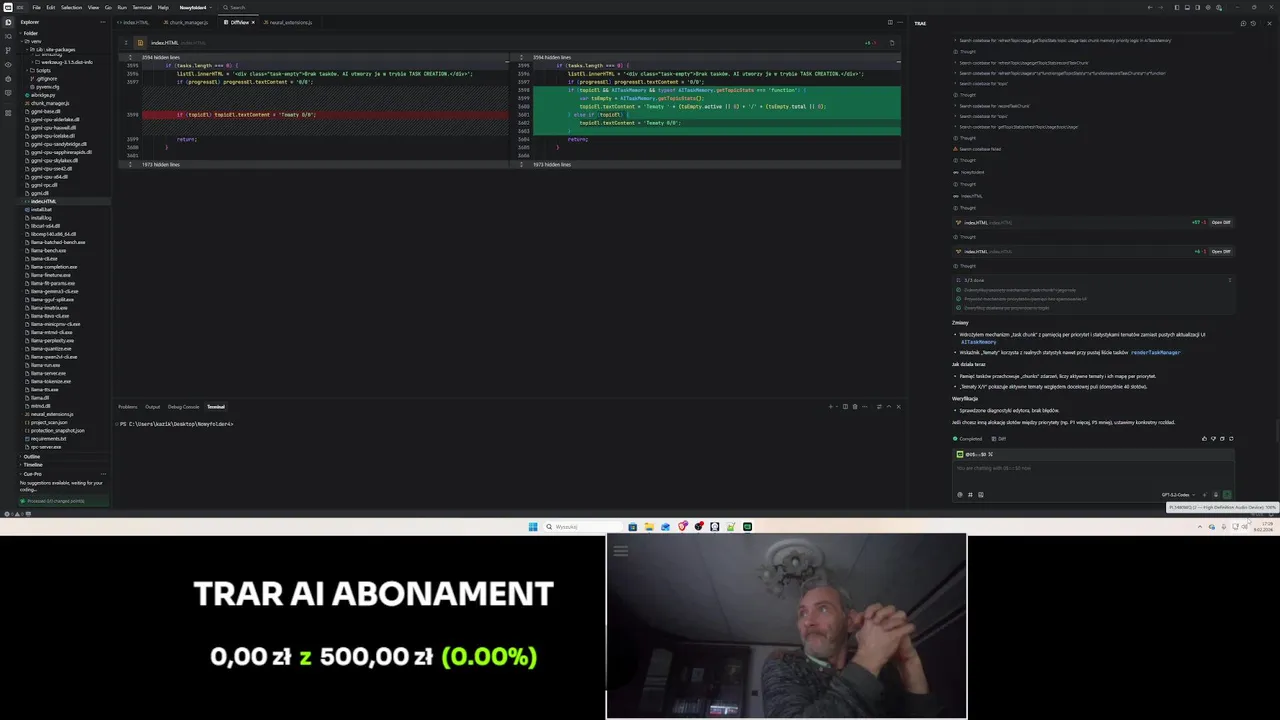Start a new chat in TRAE panel

[x=1244, y=23]
